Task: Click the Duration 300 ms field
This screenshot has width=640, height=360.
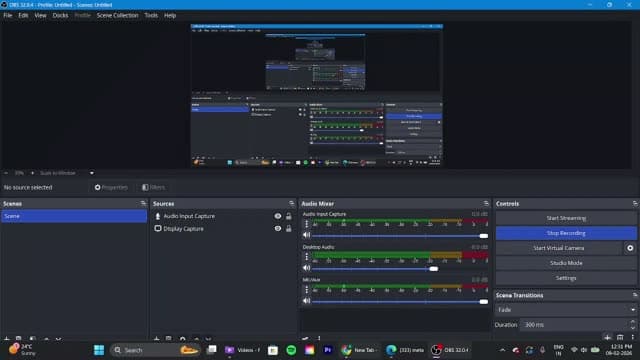Action: click(x=575, y=325)
